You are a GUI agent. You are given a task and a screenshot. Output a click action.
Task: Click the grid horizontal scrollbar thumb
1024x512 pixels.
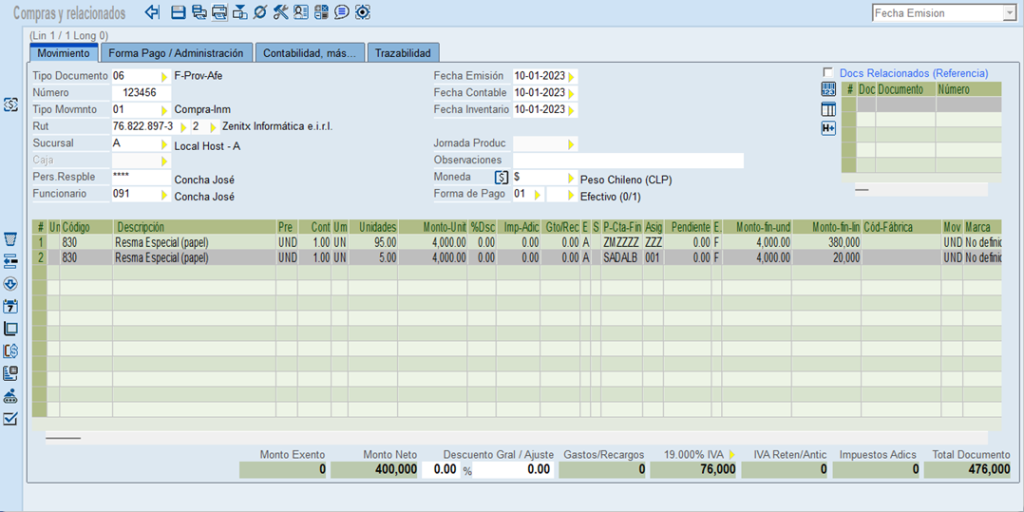tap(63, 438)
